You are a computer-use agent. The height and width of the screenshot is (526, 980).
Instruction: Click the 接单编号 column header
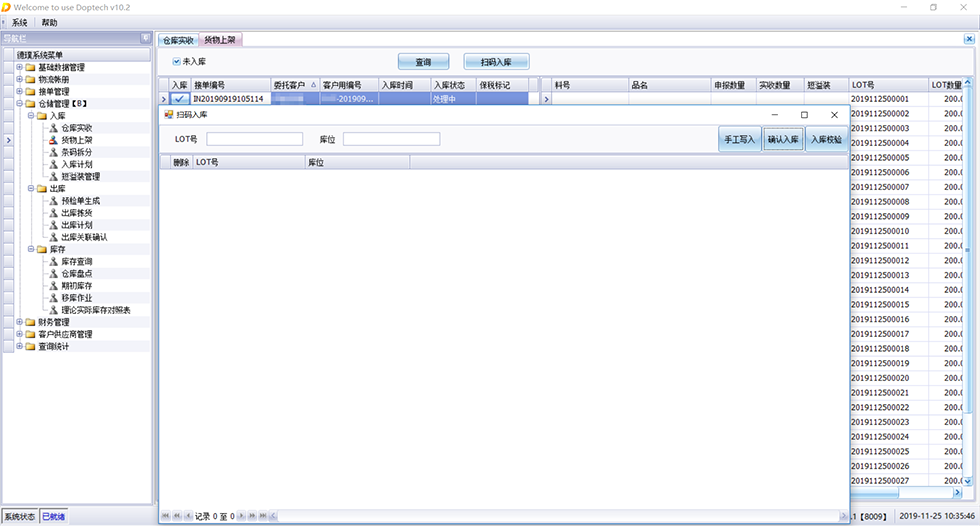coord(231,85)
